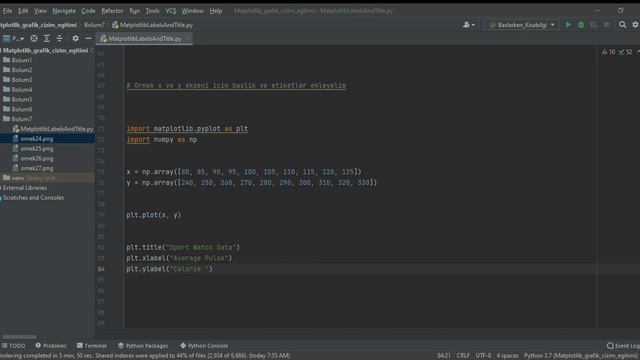Click the Stop run icon
640x360 pixels.
coord(607,25)
